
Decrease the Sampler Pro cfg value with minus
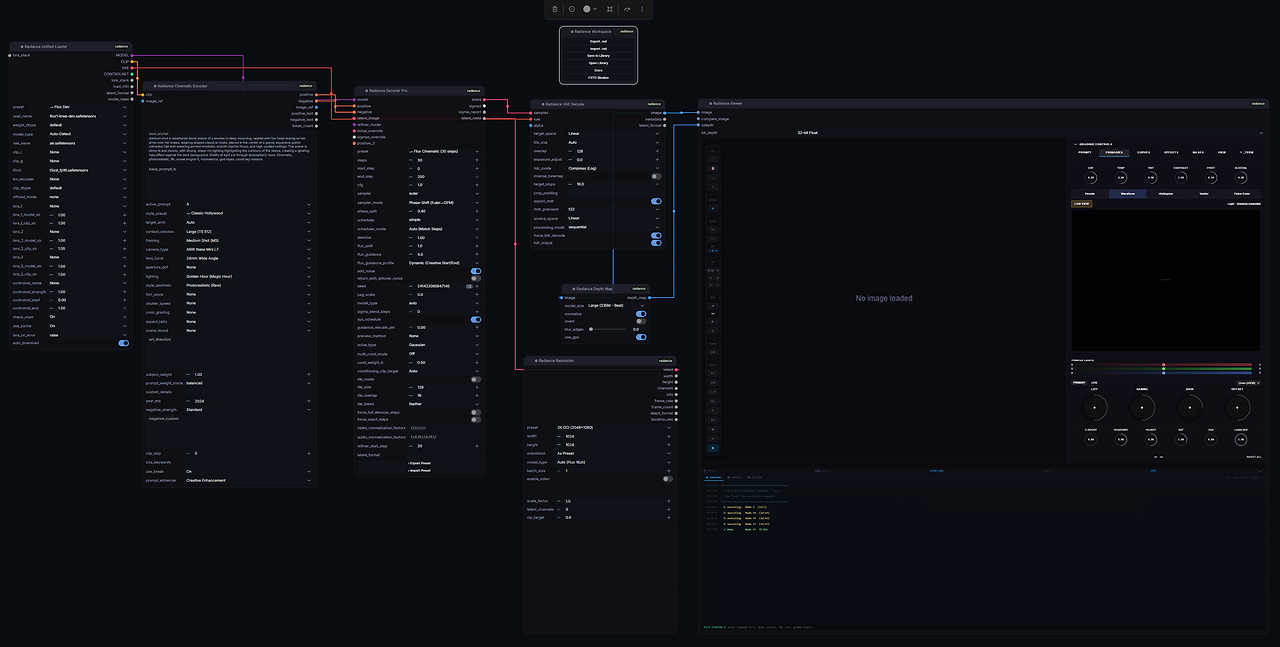pos(411,185)
